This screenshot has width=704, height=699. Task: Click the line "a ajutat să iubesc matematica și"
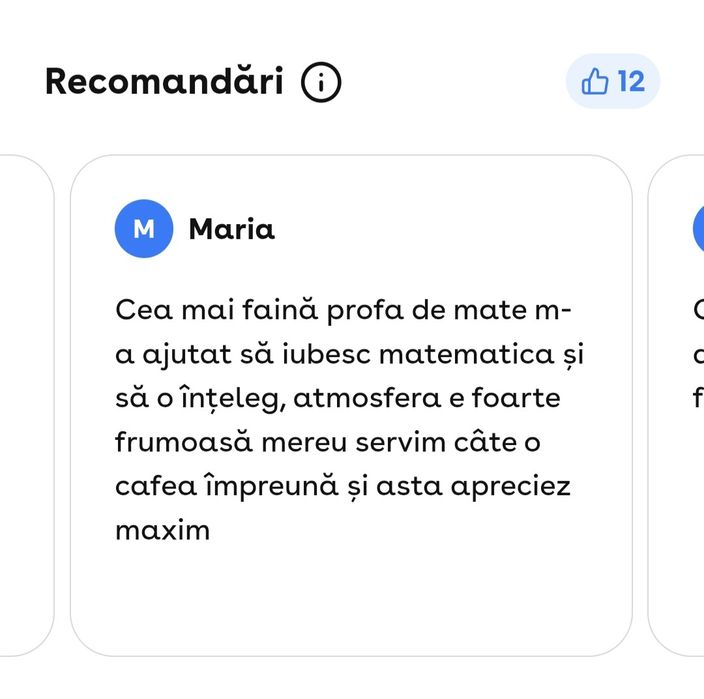coord(348,354)
